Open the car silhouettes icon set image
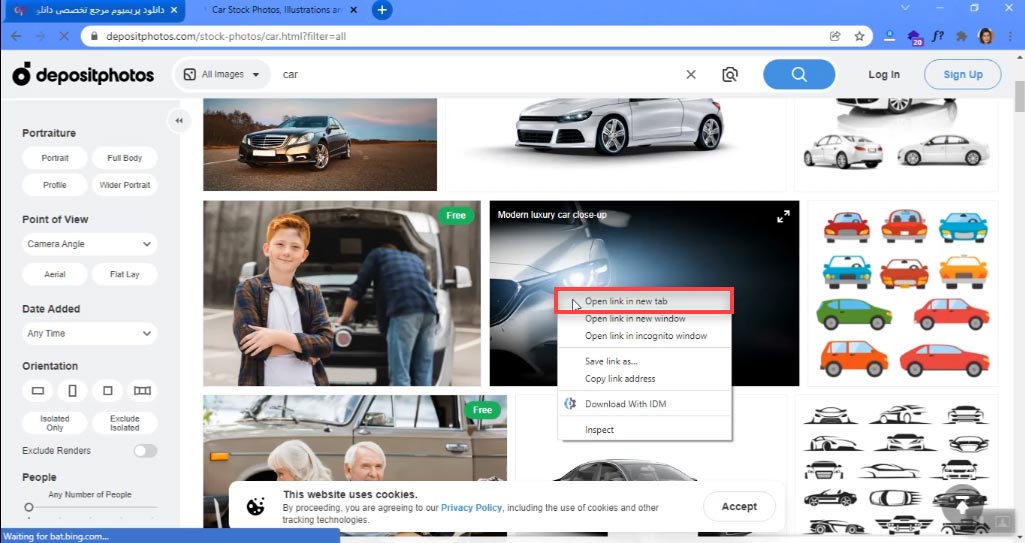Screen dimensions: 1025x543 click(896, 465)
